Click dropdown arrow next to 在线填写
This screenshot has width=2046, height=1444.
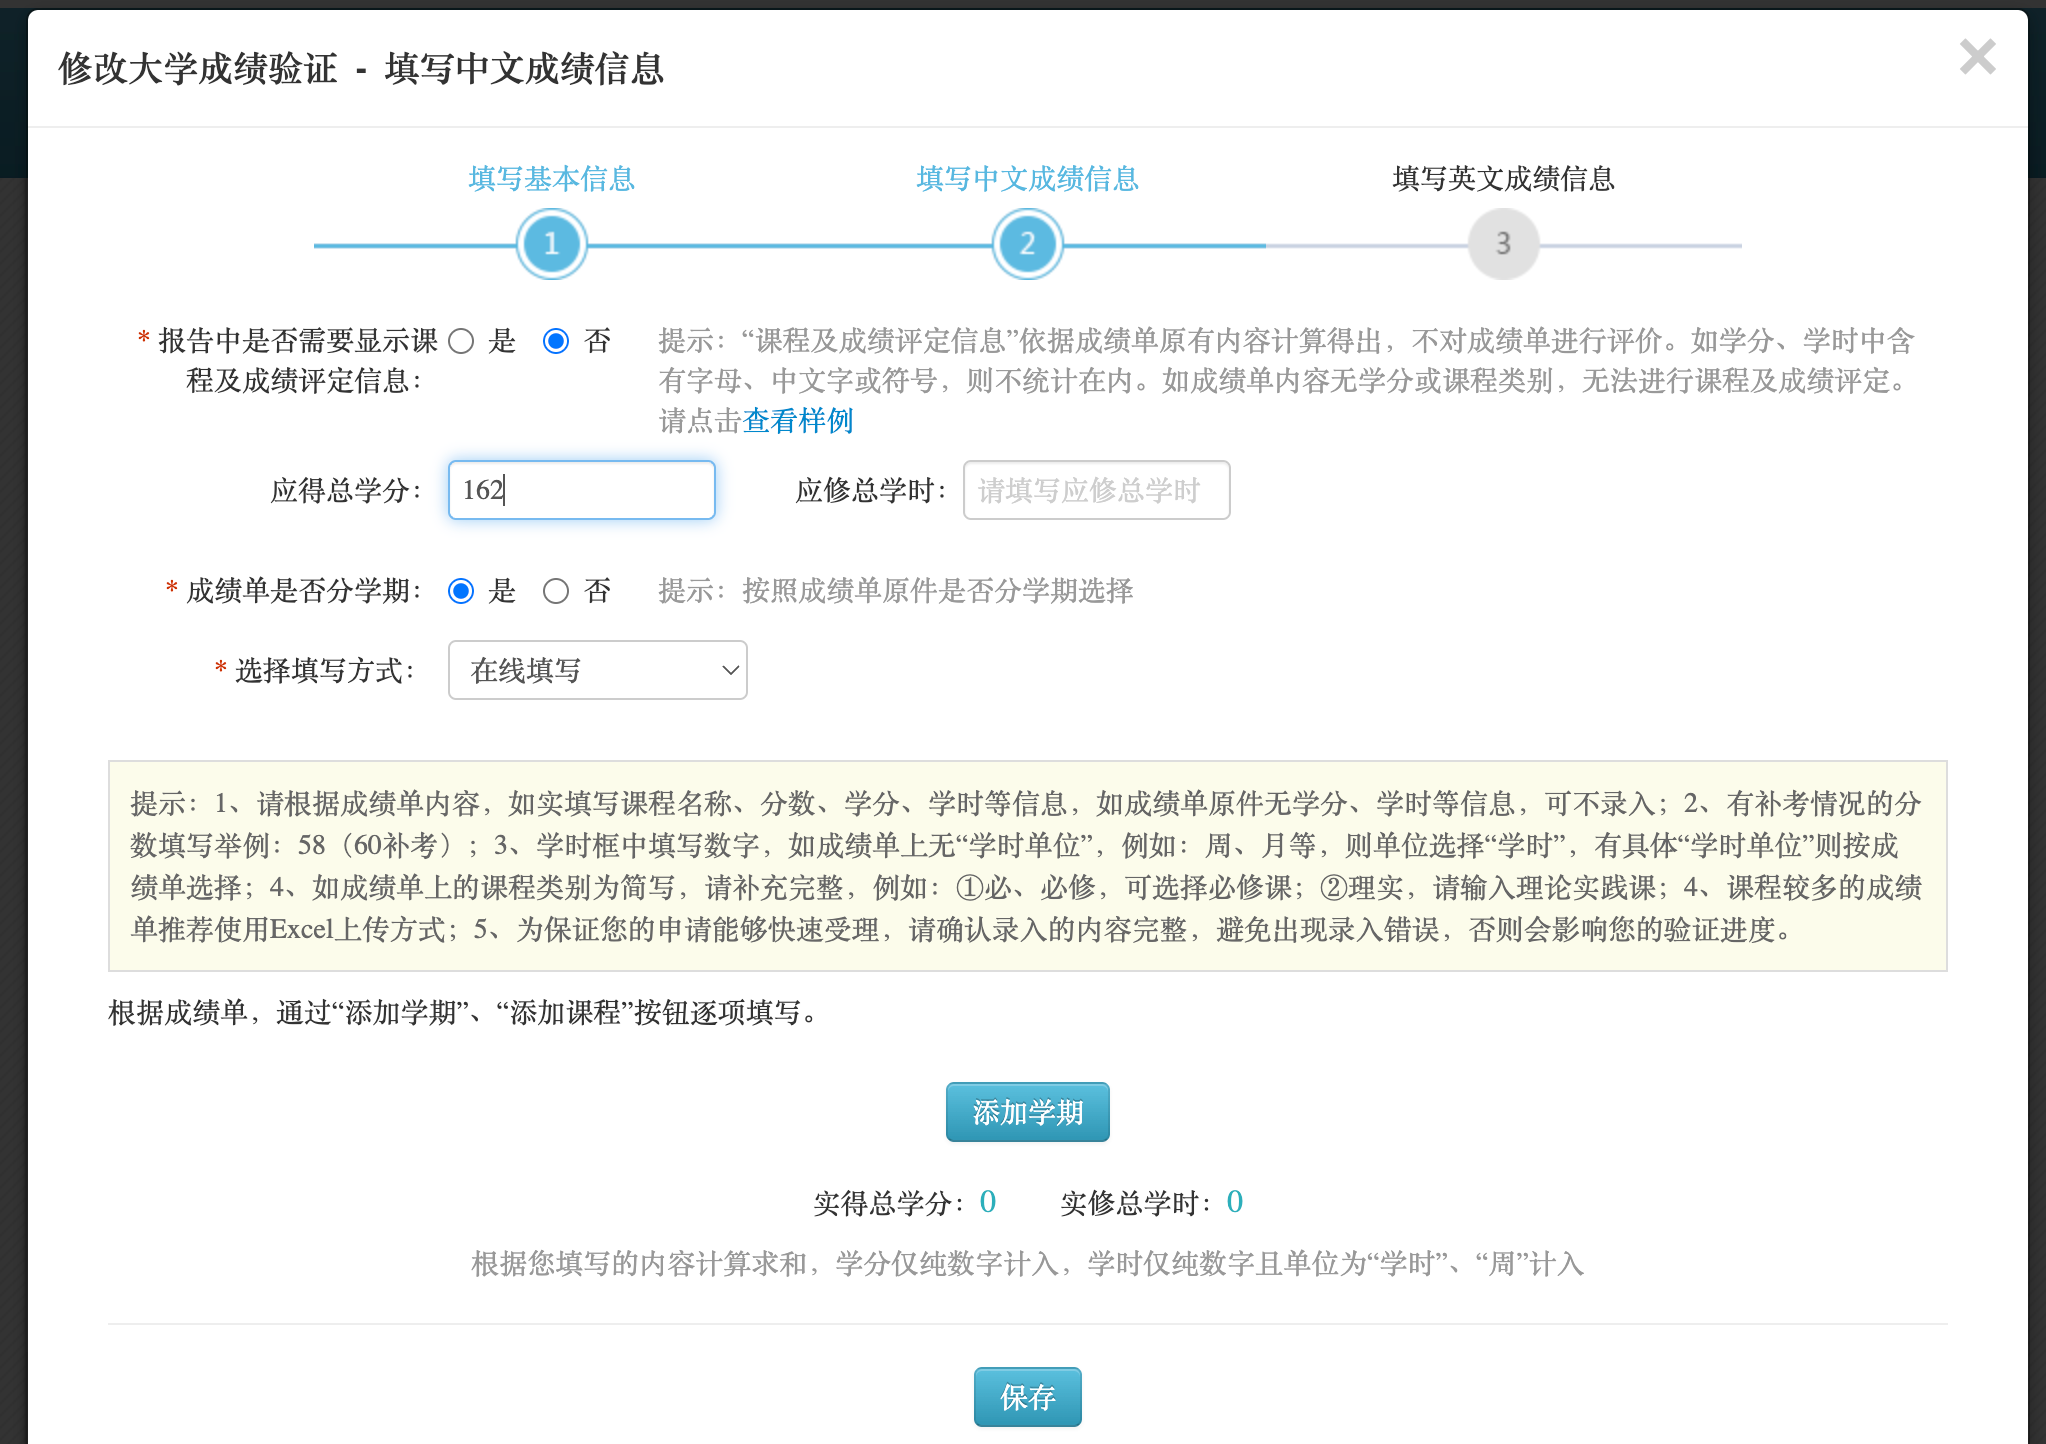click(728, 670)
